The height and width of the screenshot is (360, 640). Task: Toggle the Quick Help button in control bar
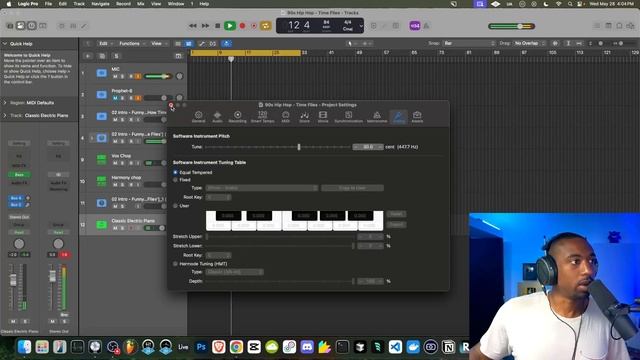coord(31,26)
